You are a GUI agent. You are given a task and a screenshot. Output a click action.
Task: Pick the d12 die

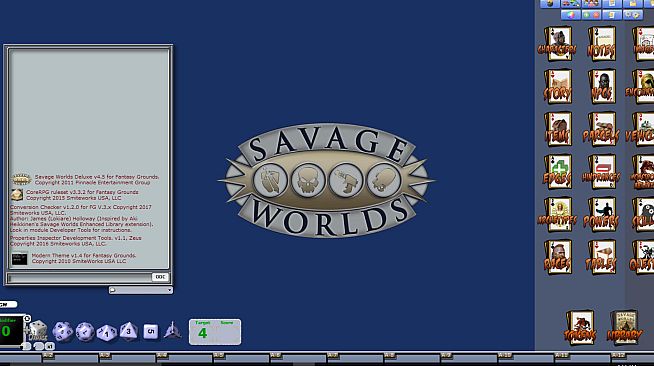85,332
